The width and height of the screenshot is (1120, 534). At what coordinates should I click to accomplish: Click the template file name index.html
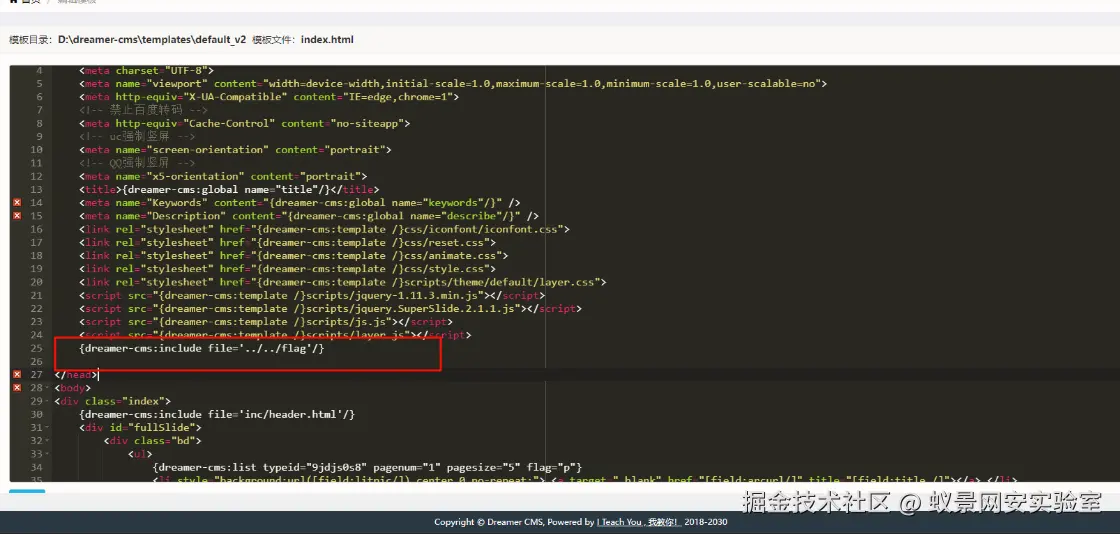pos(327,40)
